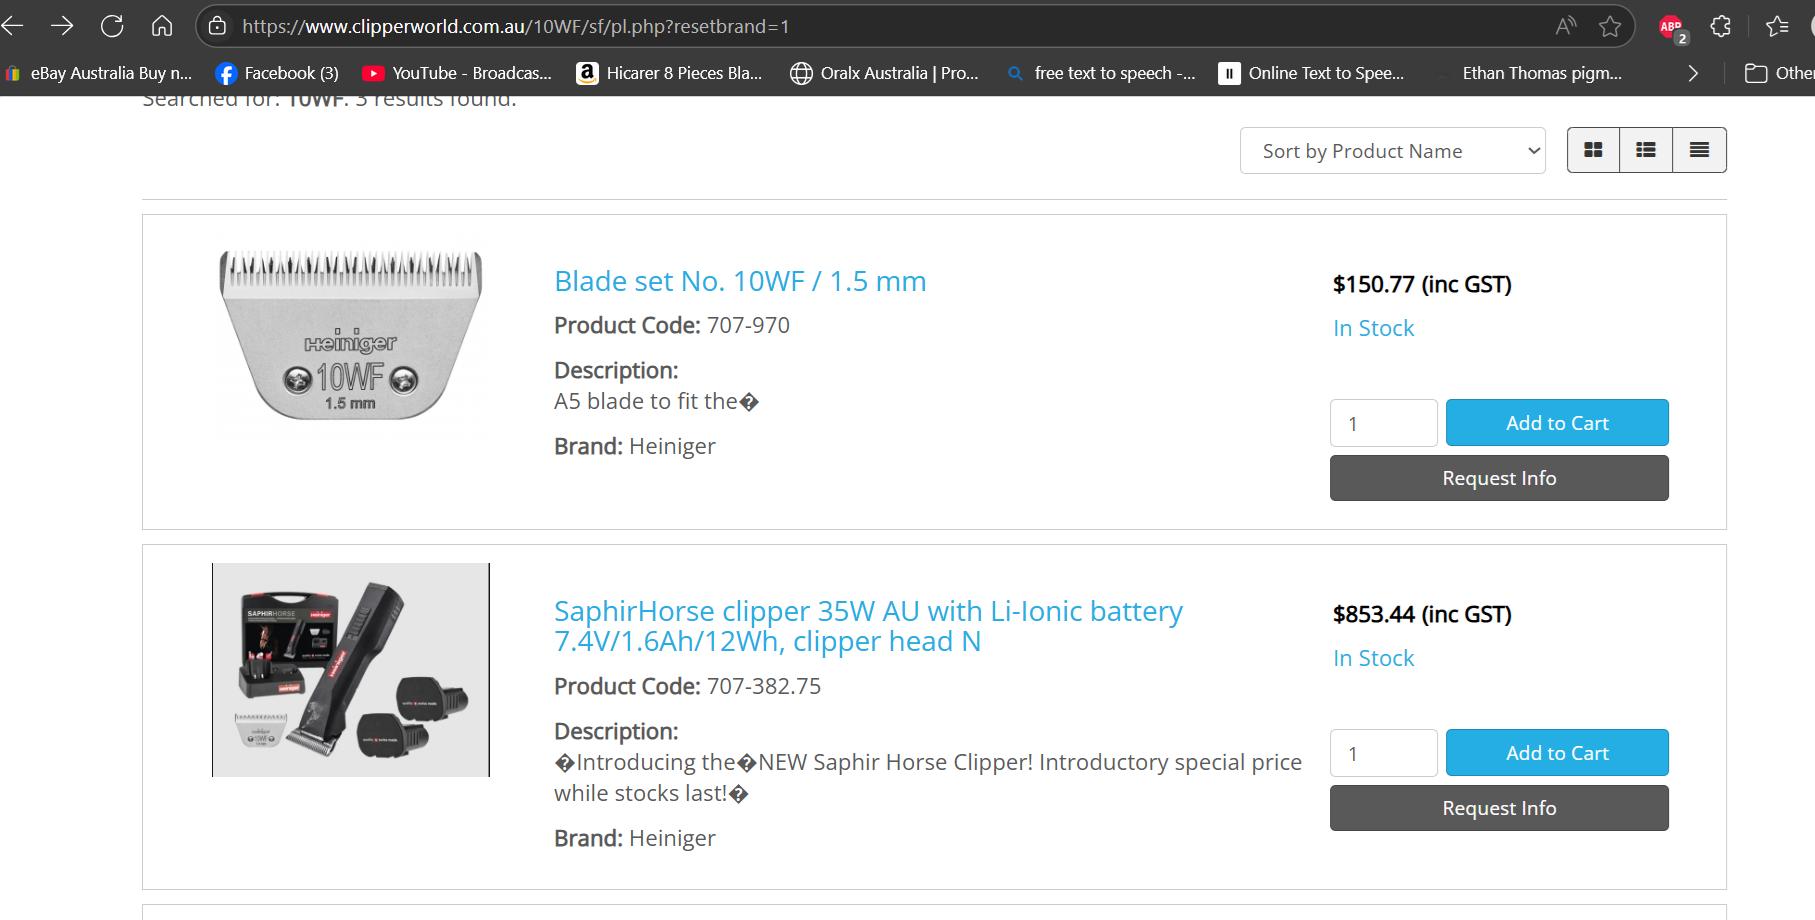
Task: Expand Sort by Product Name dropdown
Action: (x=1393, y=151)
